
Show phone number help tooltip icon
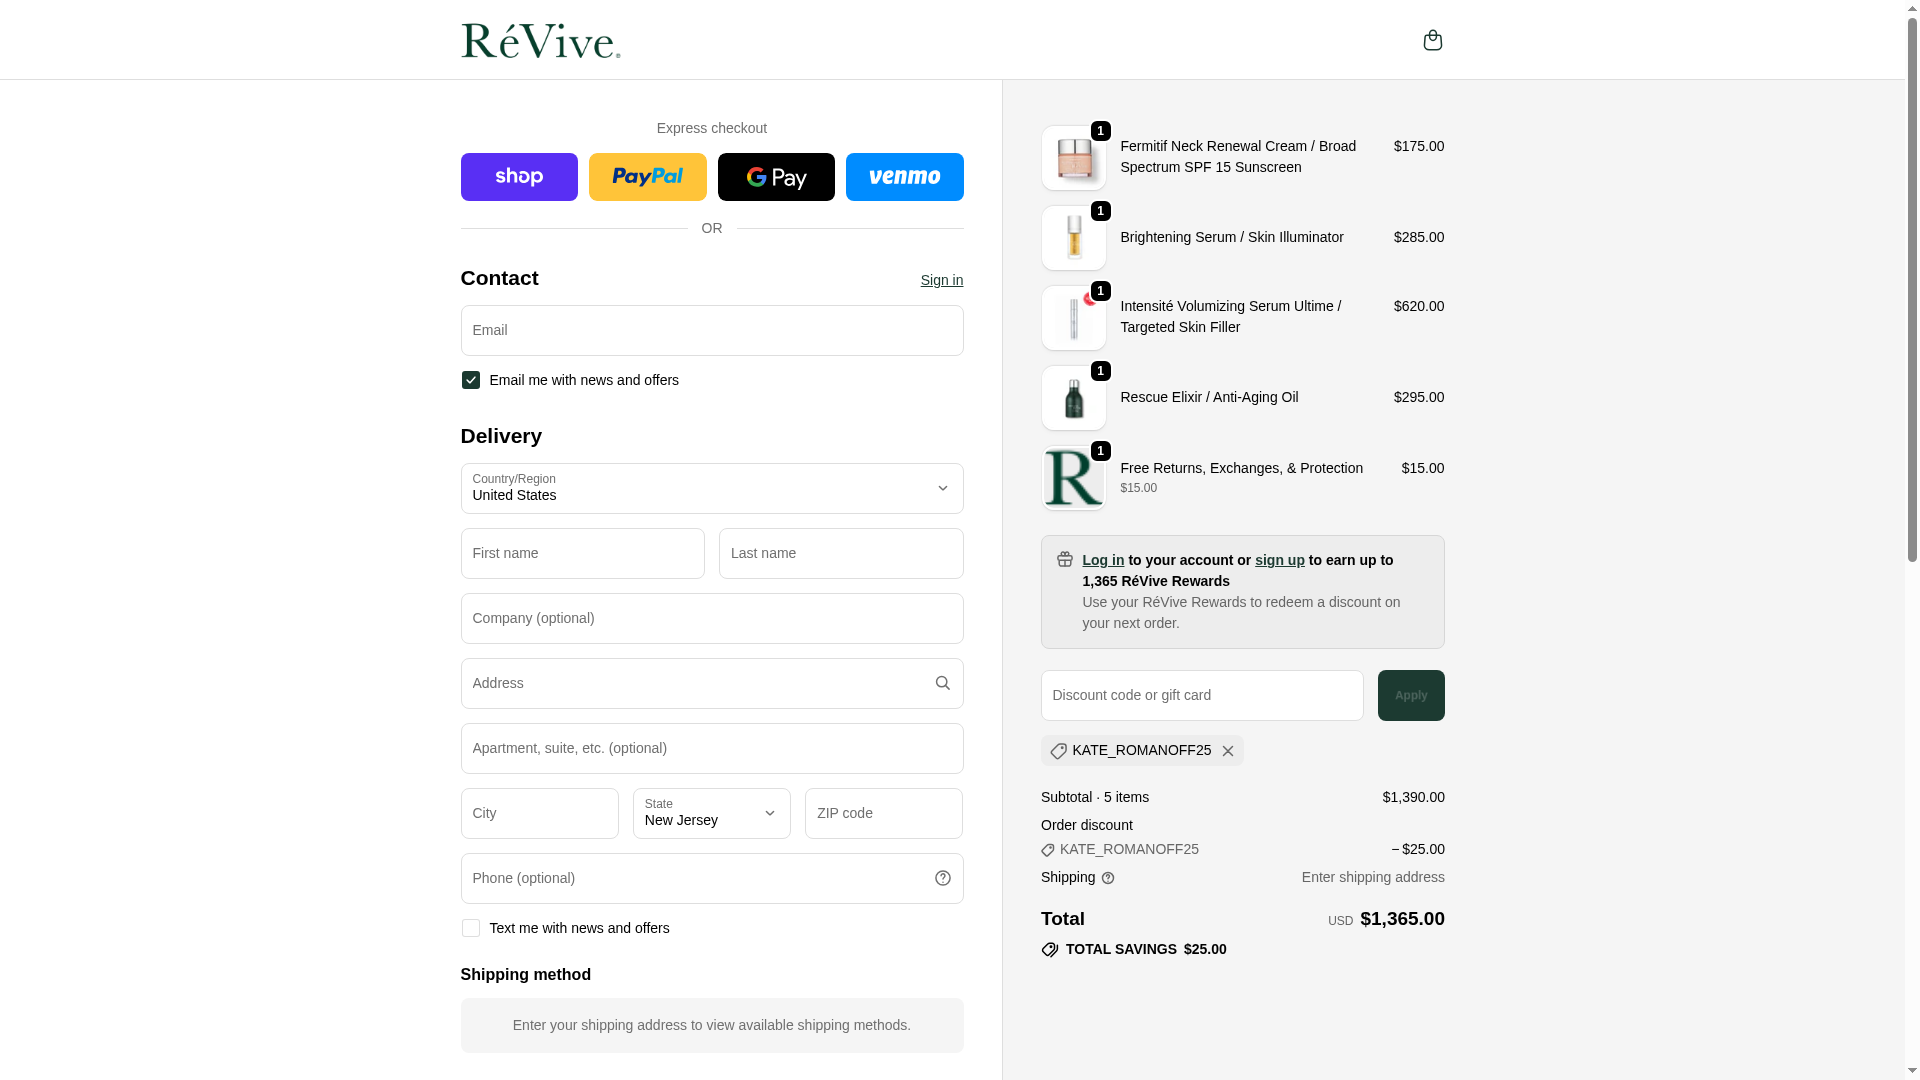click(942, 878)
